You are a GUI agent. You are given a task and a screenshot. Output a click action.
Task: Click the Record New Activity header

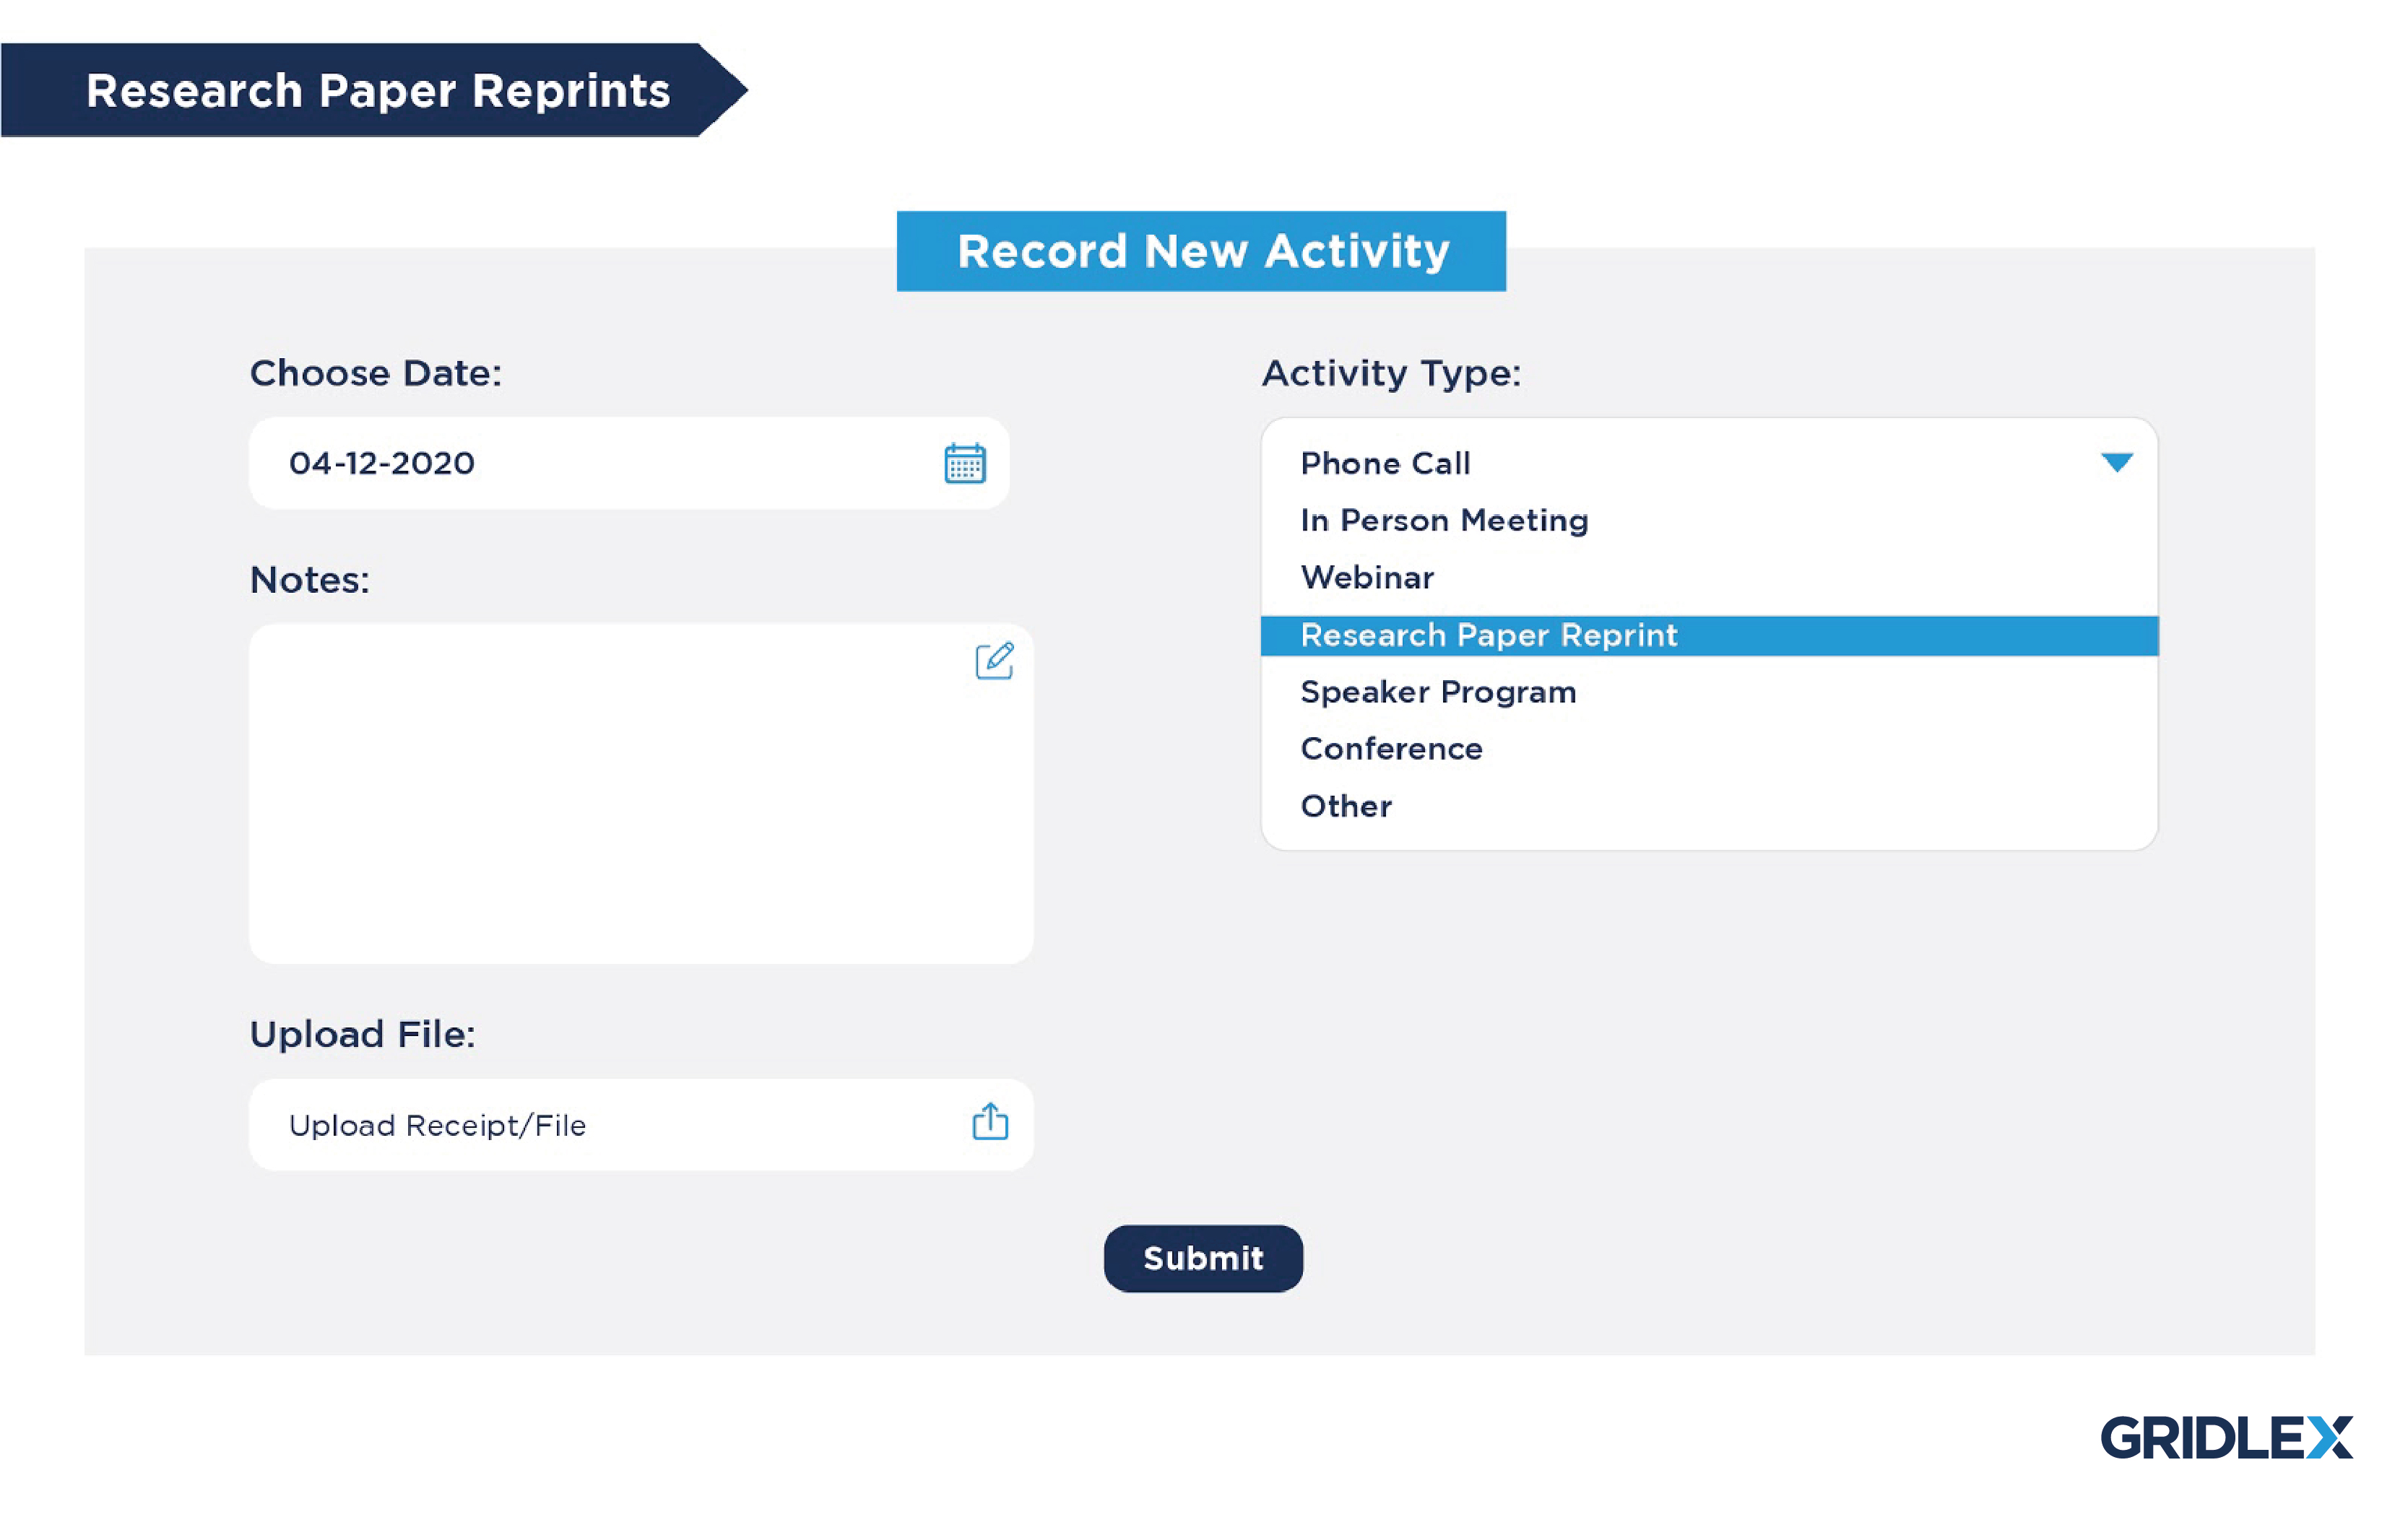(x=1201, y=251)
